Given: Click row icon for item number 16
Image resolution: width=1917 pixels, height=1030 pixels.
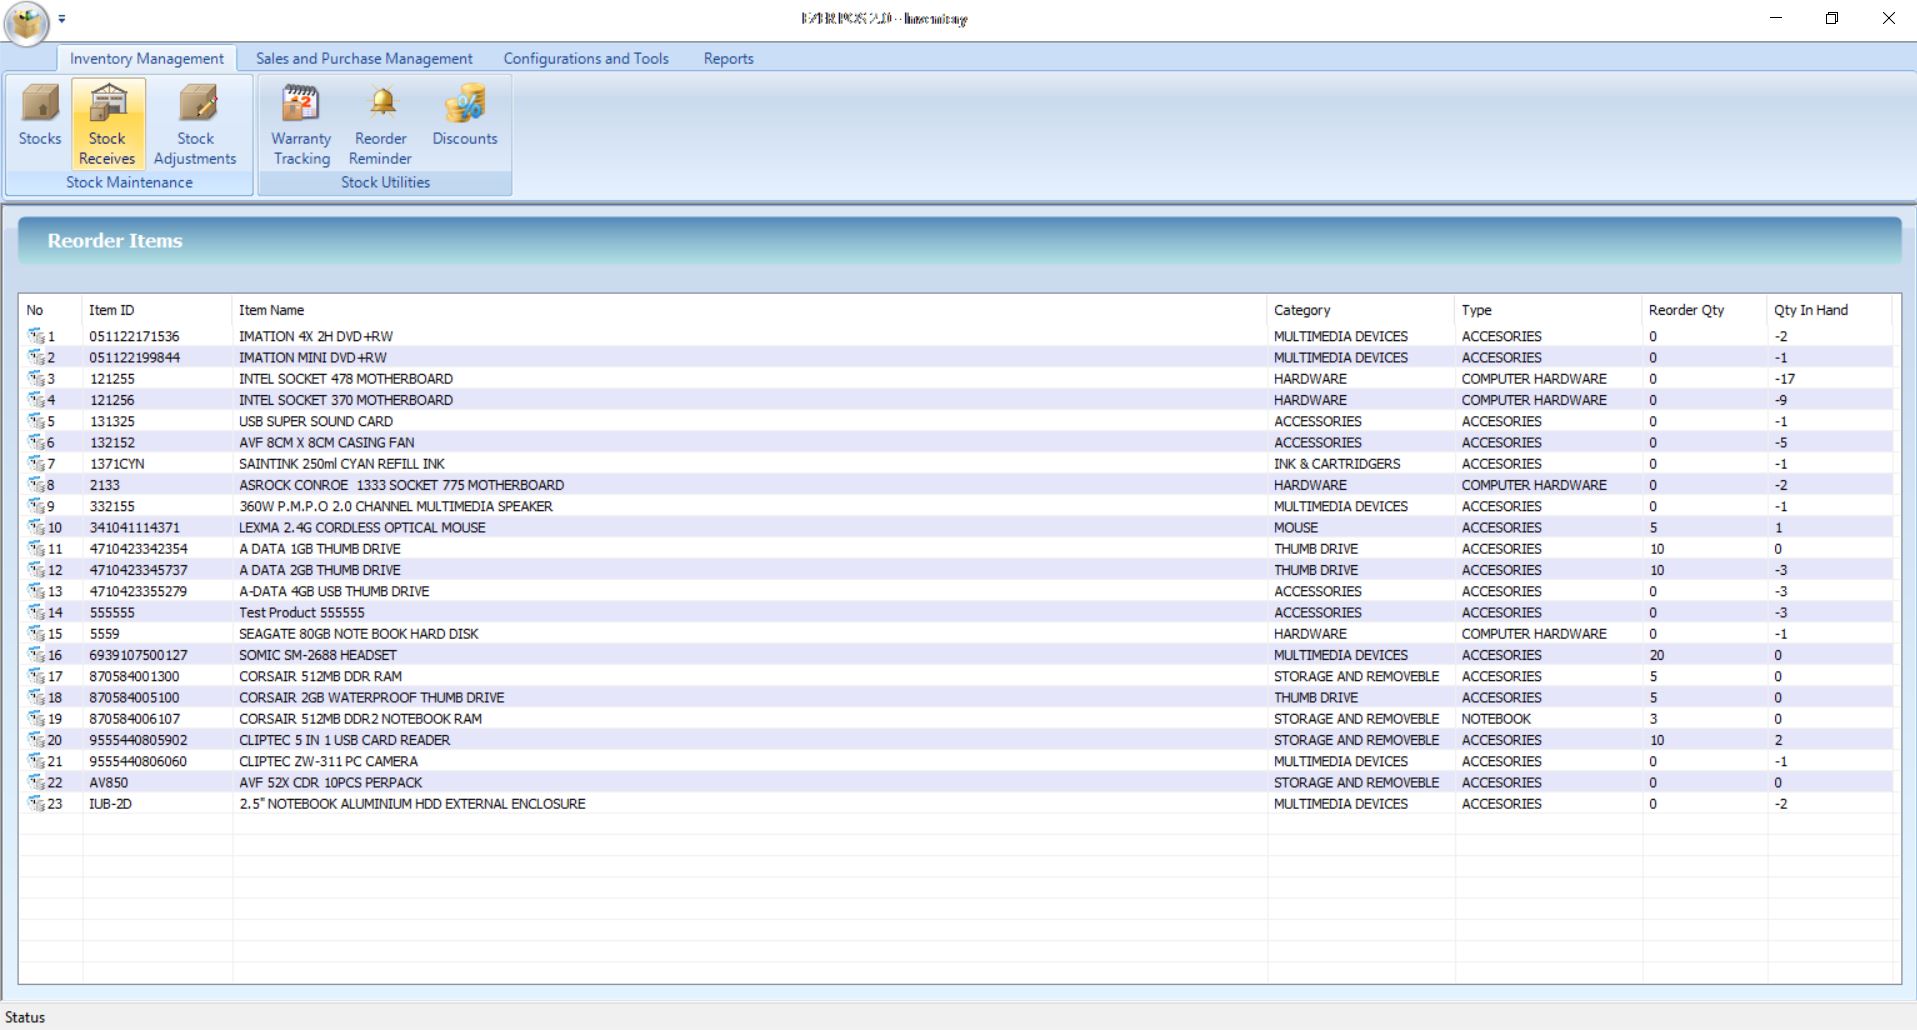Looking at the screenshot, I should [36, 655].
